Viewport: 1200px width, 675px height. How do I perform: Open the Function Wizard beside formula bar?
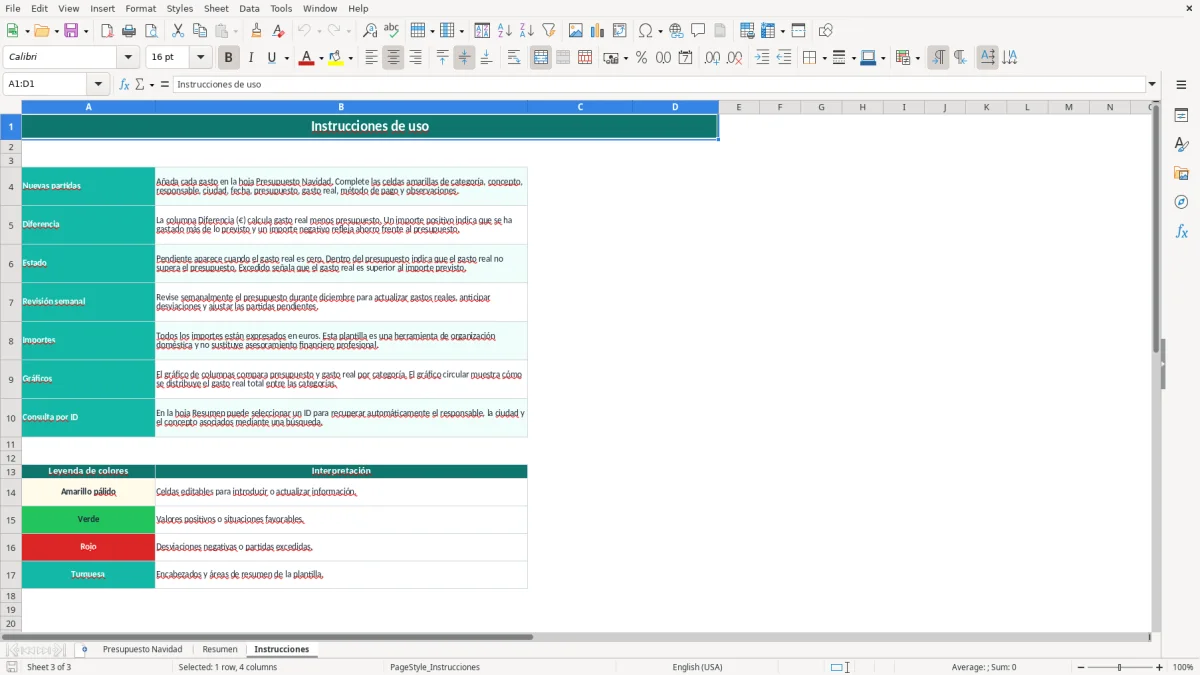[125, 84]
